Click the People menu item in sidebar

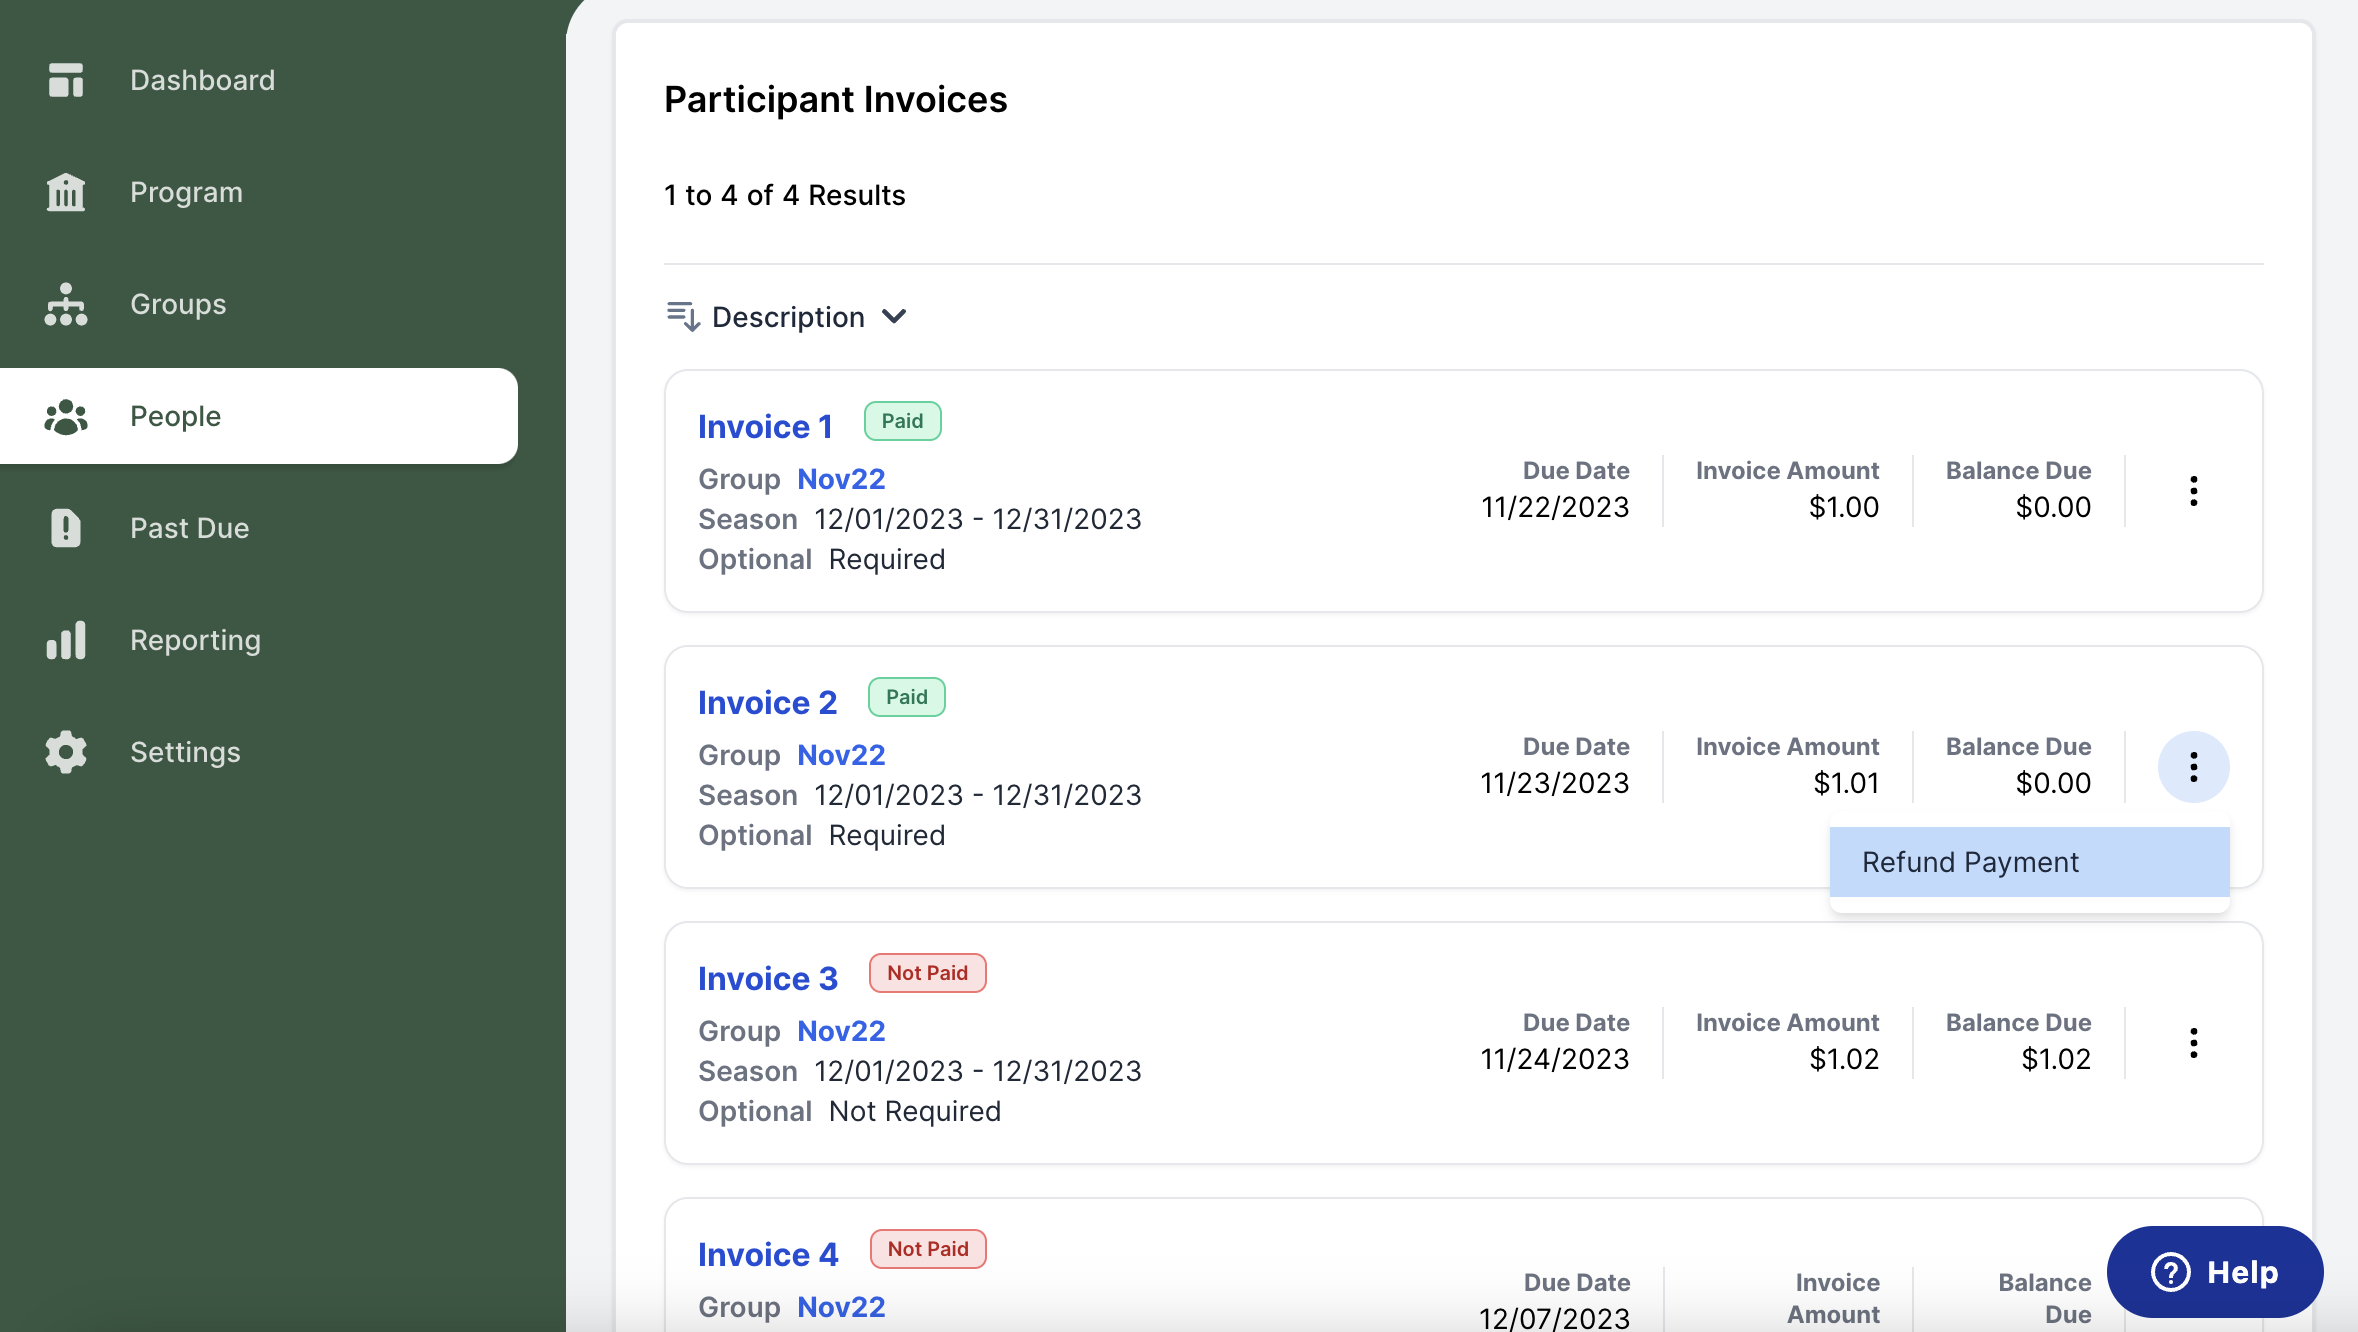[259, 415]
